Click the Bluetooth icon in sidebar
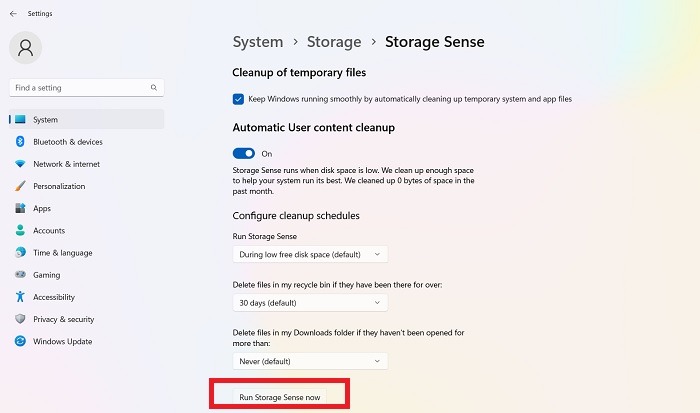This screenshot has height=413, width=700. 20,142
